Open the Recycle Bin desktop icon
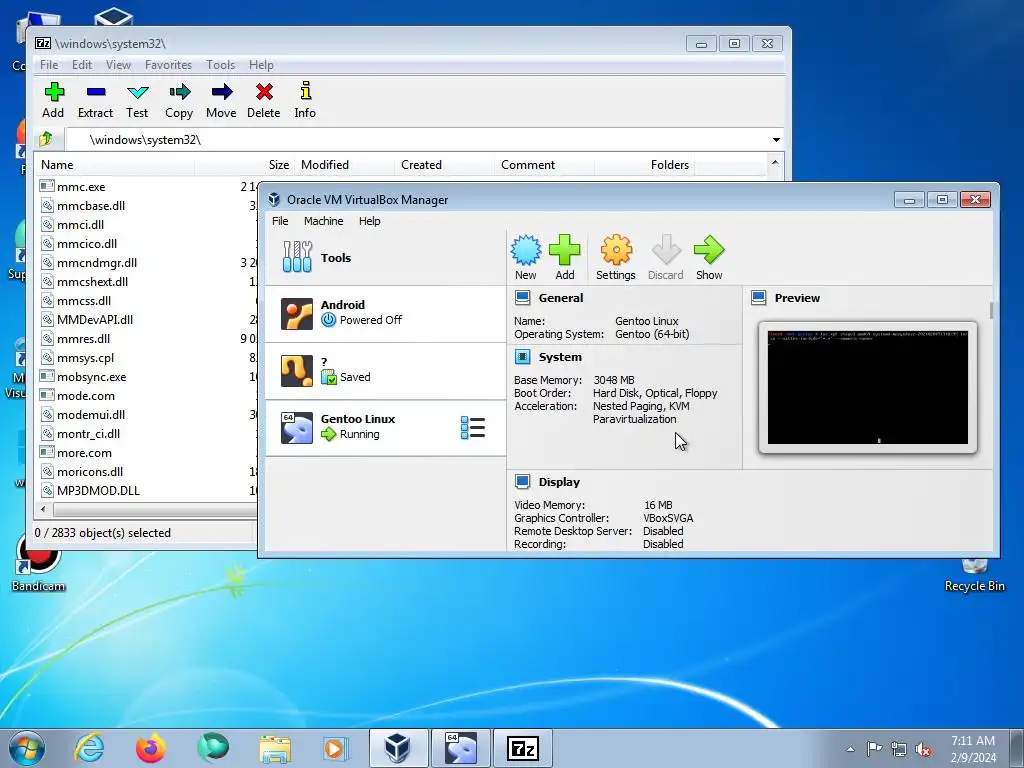This screenshot has width=1024, height=768. [x=974, y=575]
